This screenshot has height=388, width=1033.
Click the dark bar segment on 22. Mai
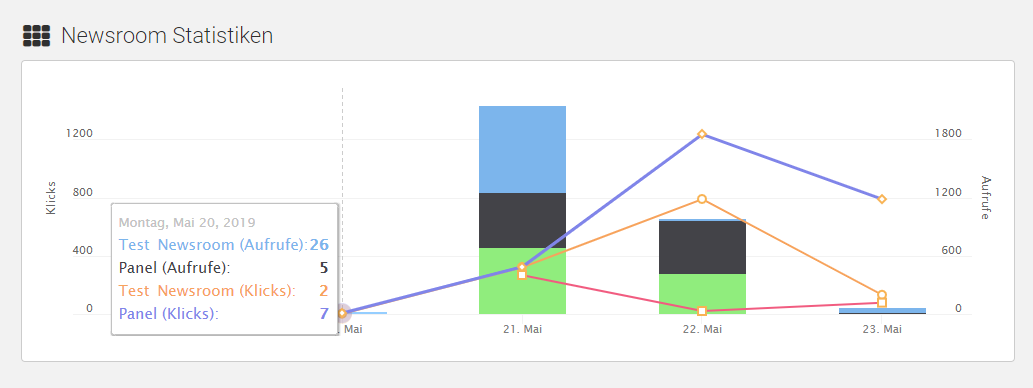click(702, 248)
